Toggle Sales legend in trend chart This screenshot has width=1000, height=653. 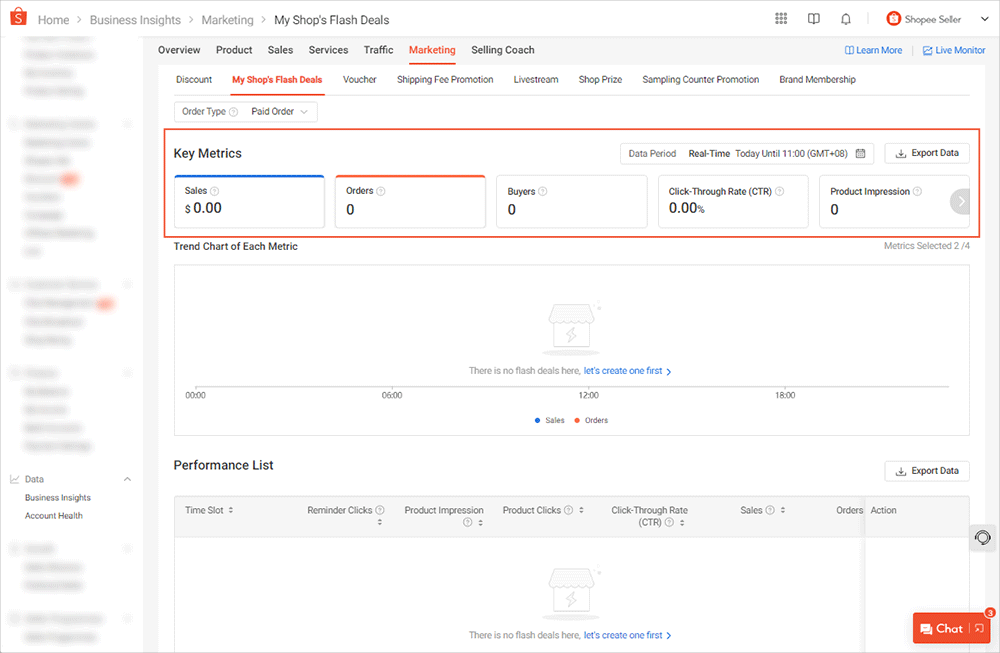549,420
